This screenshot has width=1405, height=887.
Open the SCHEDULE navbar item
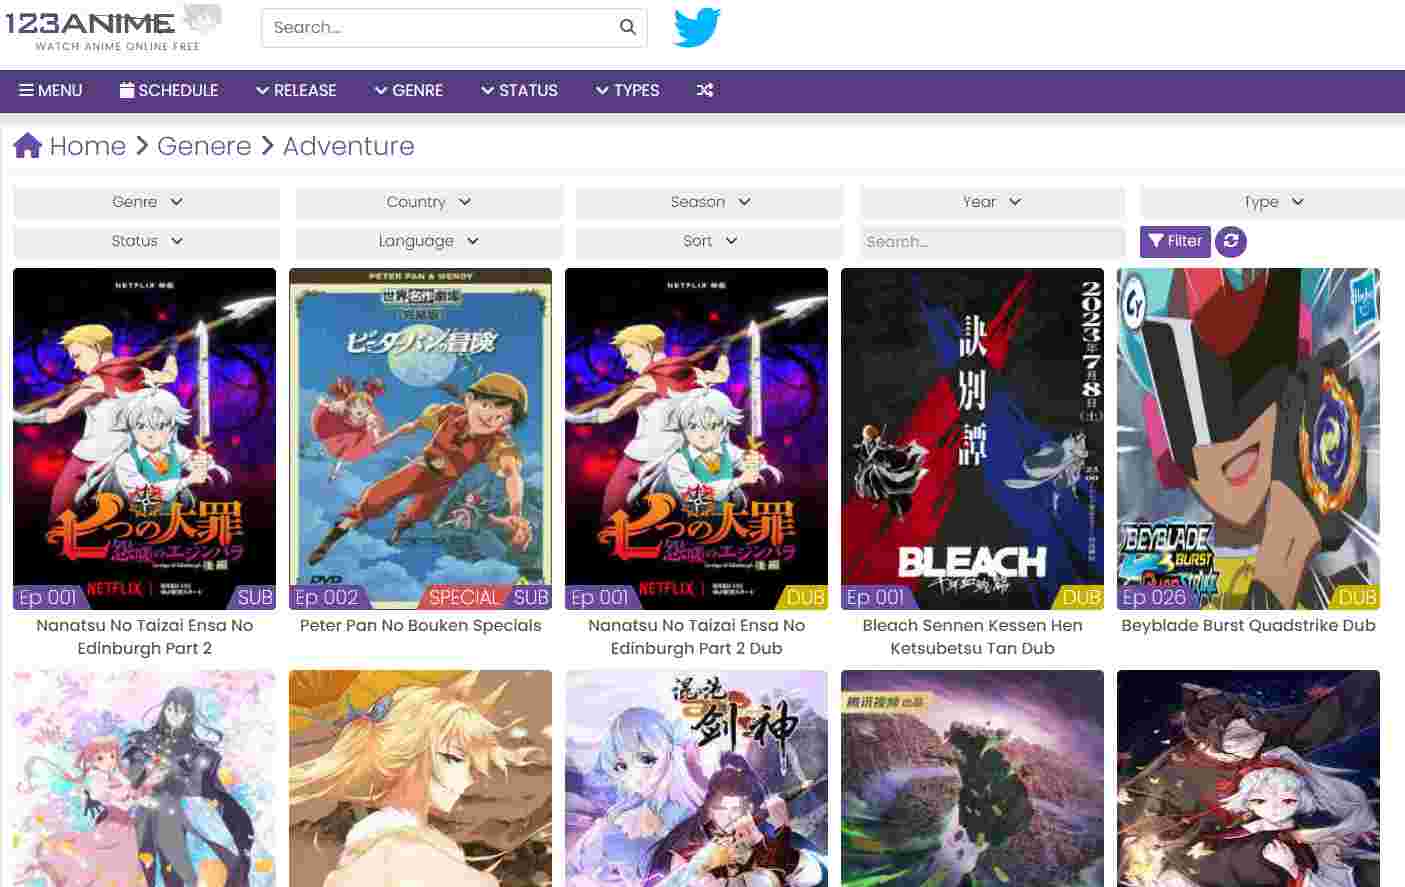tap(169, 90)
